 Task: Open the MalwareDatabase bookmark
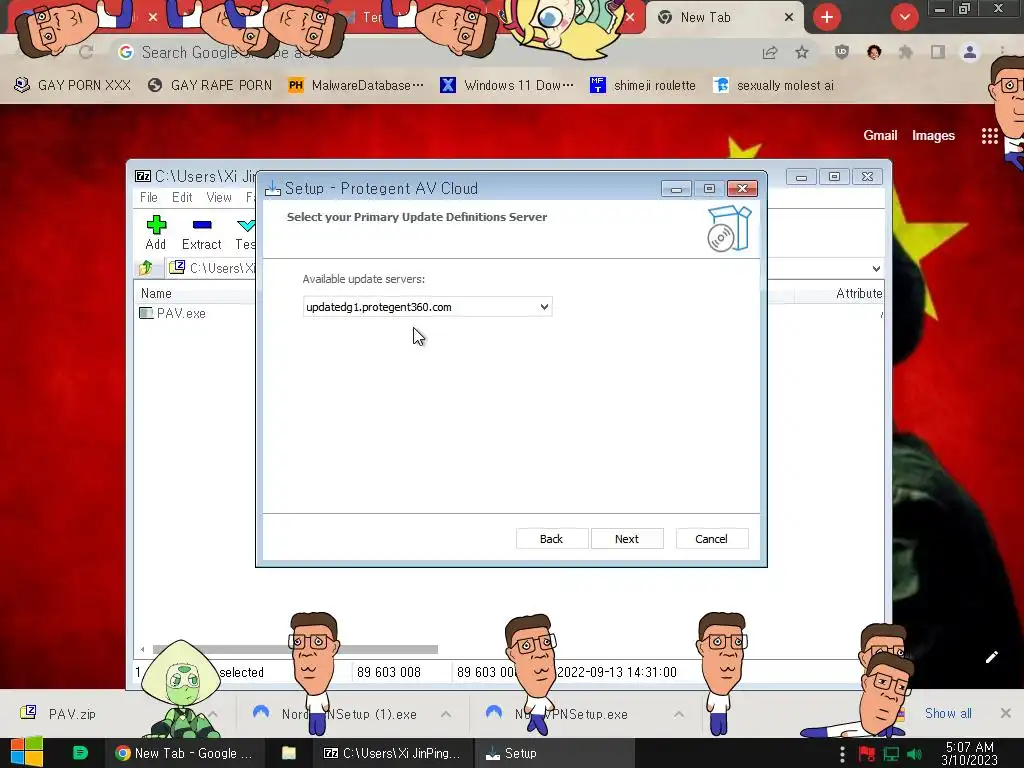click(356, 86)
